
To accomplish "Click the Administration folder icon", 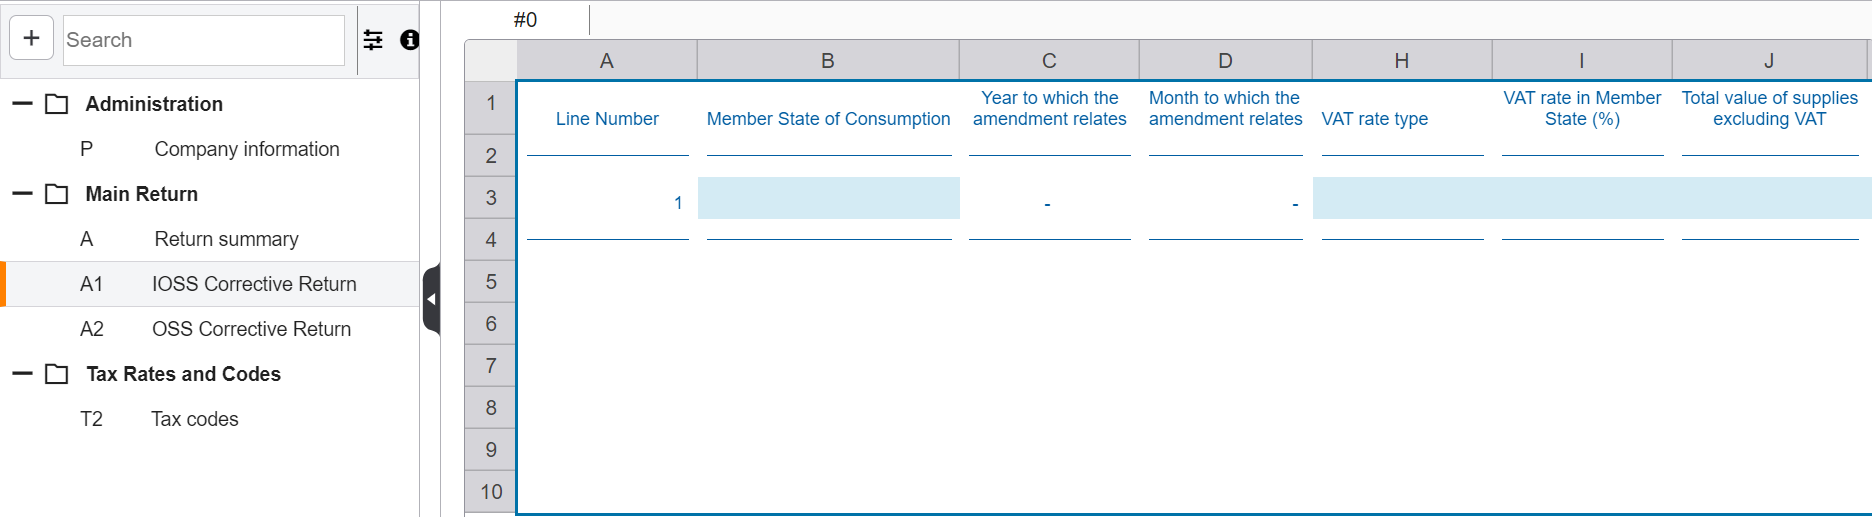I will point(57,104).
